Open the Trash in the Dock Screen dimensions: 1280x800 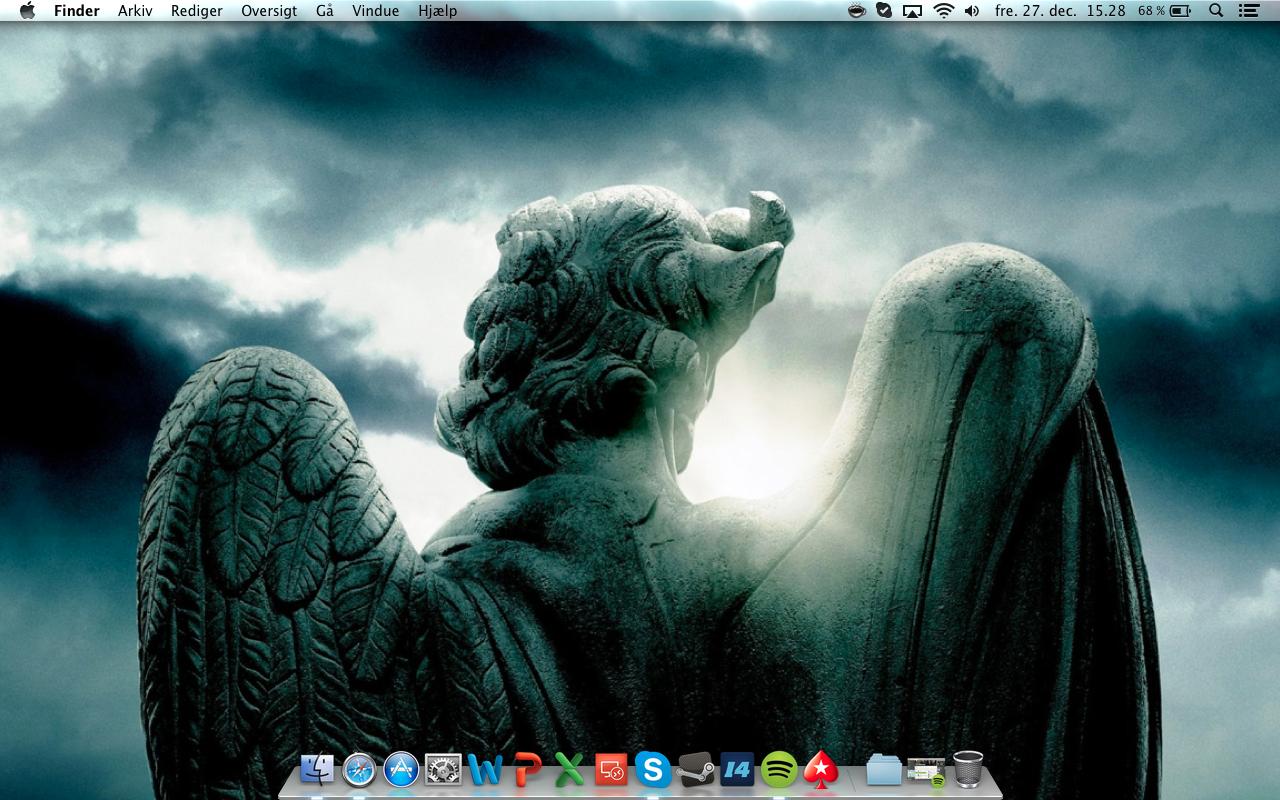[x=968, y=769]
